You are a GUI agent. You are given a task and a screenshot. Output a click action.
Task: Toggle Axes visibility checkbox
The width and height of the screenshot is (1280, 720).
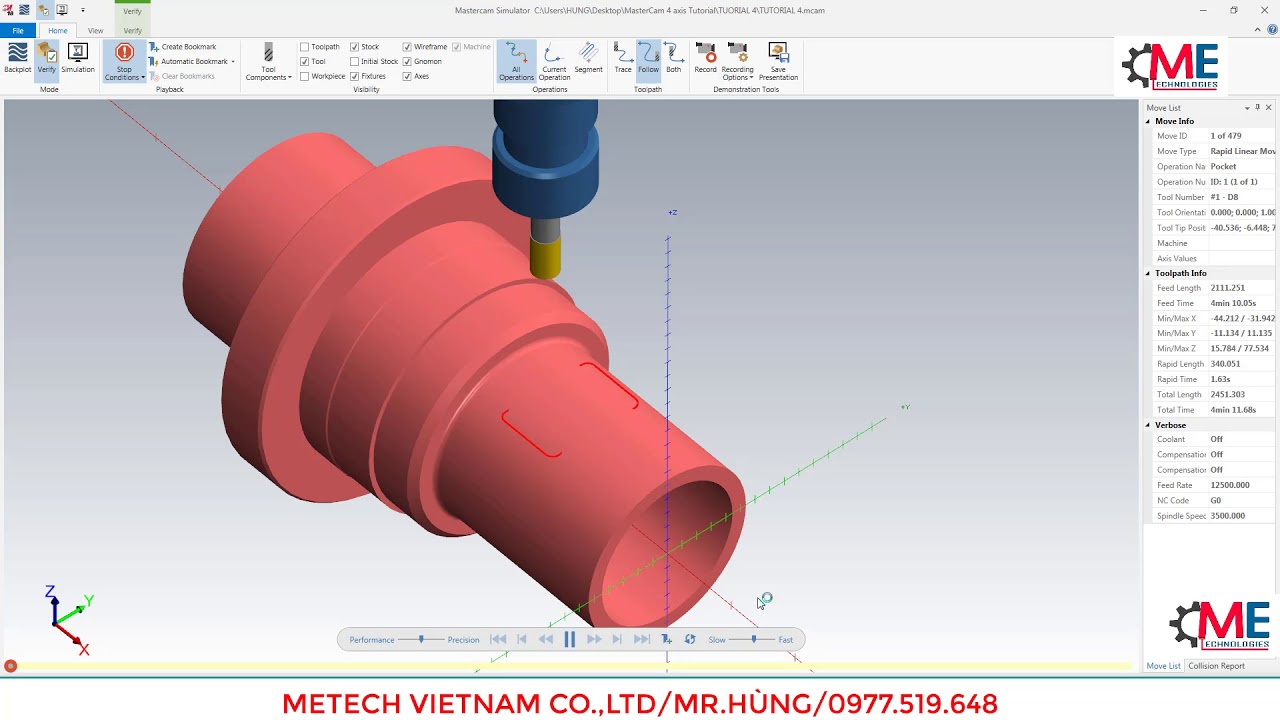(x=407, y=77)
